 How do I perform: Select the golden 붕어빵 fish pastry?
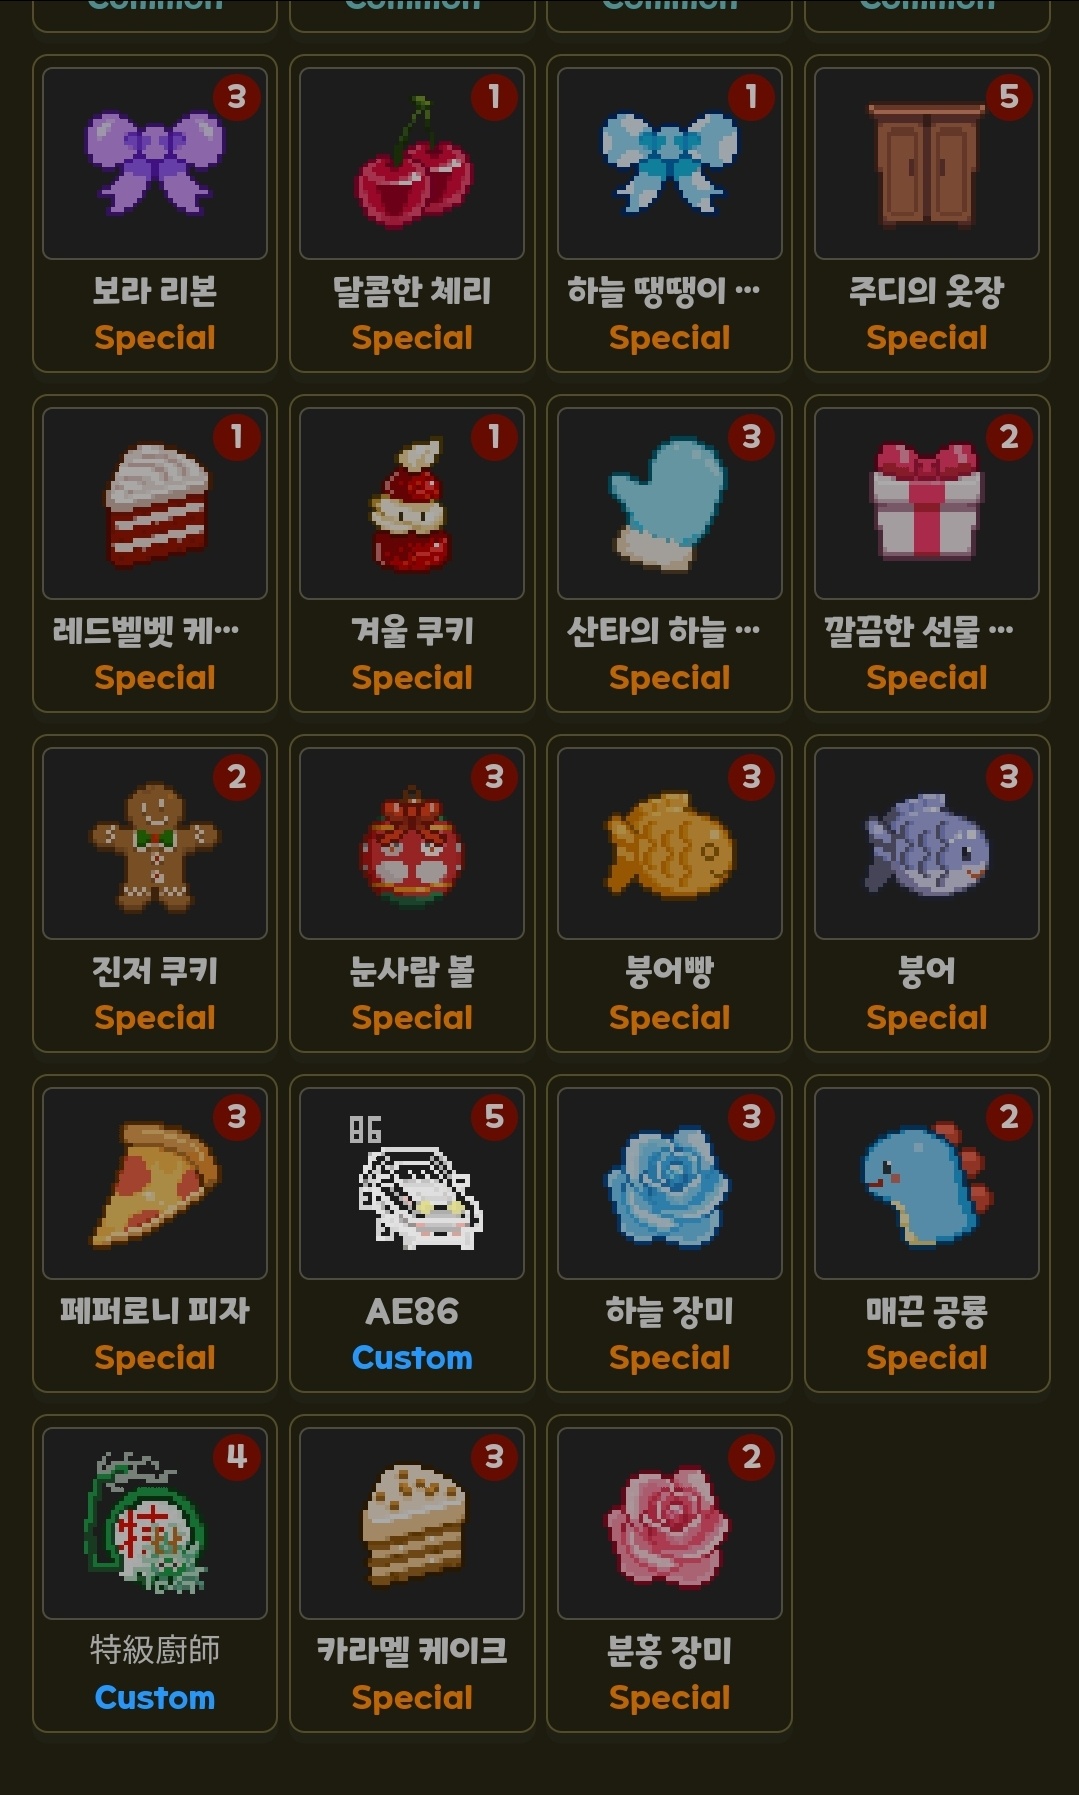click(x=669, y=893)
